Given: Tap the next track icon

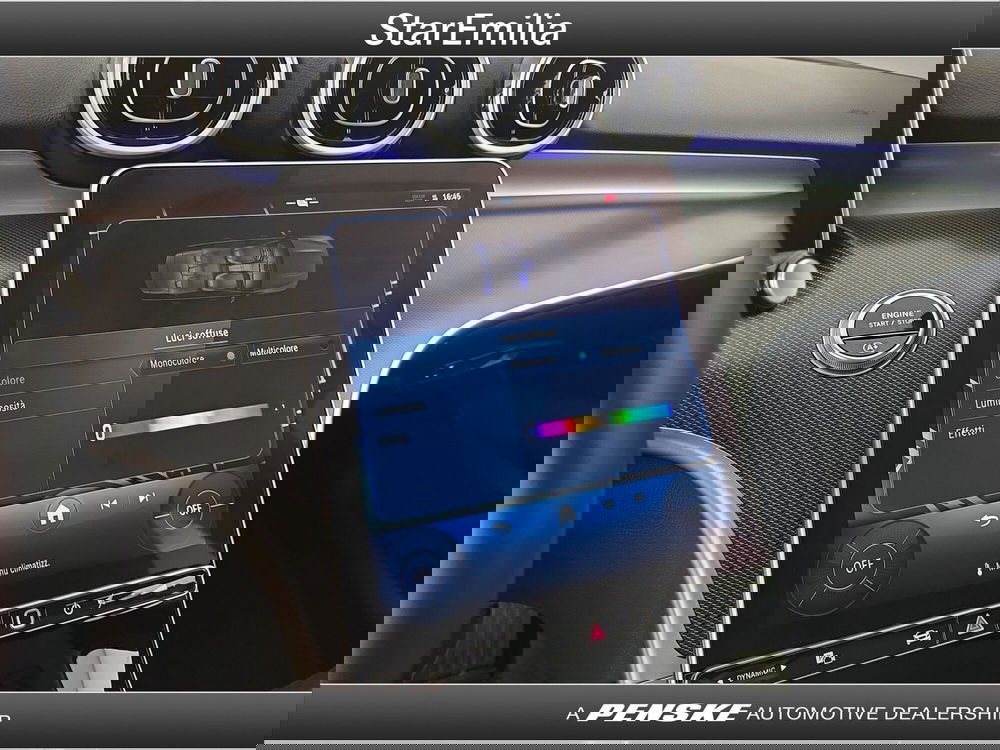Looking at the screenshot, I should (x=146, y=497).
